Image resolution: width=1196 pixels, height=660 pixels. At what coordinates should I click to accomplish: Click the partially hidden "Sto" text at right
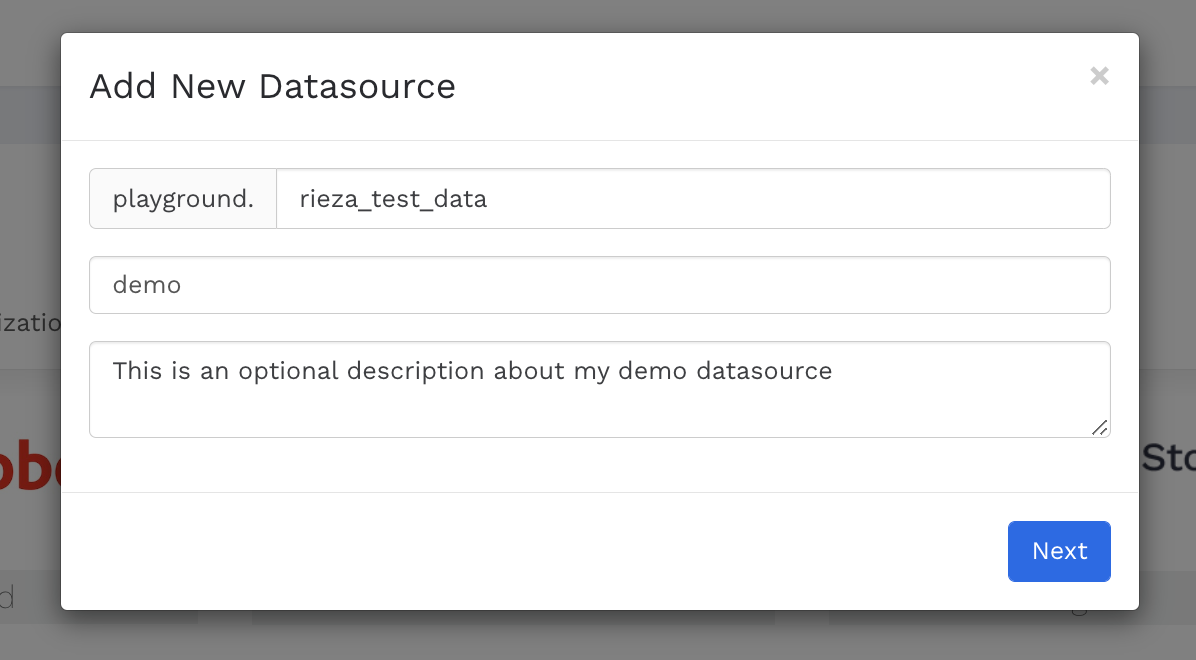pos(1166,458)
